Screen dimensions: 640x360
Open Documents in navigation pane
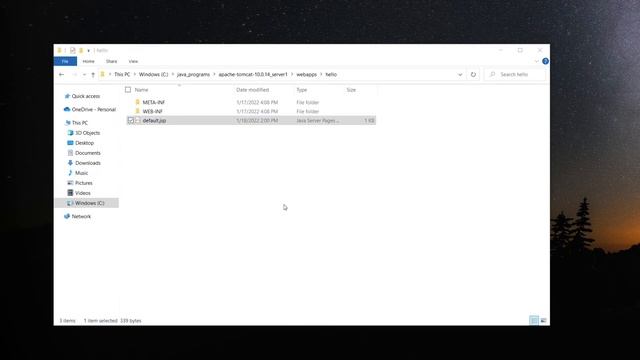pos(88,153)
